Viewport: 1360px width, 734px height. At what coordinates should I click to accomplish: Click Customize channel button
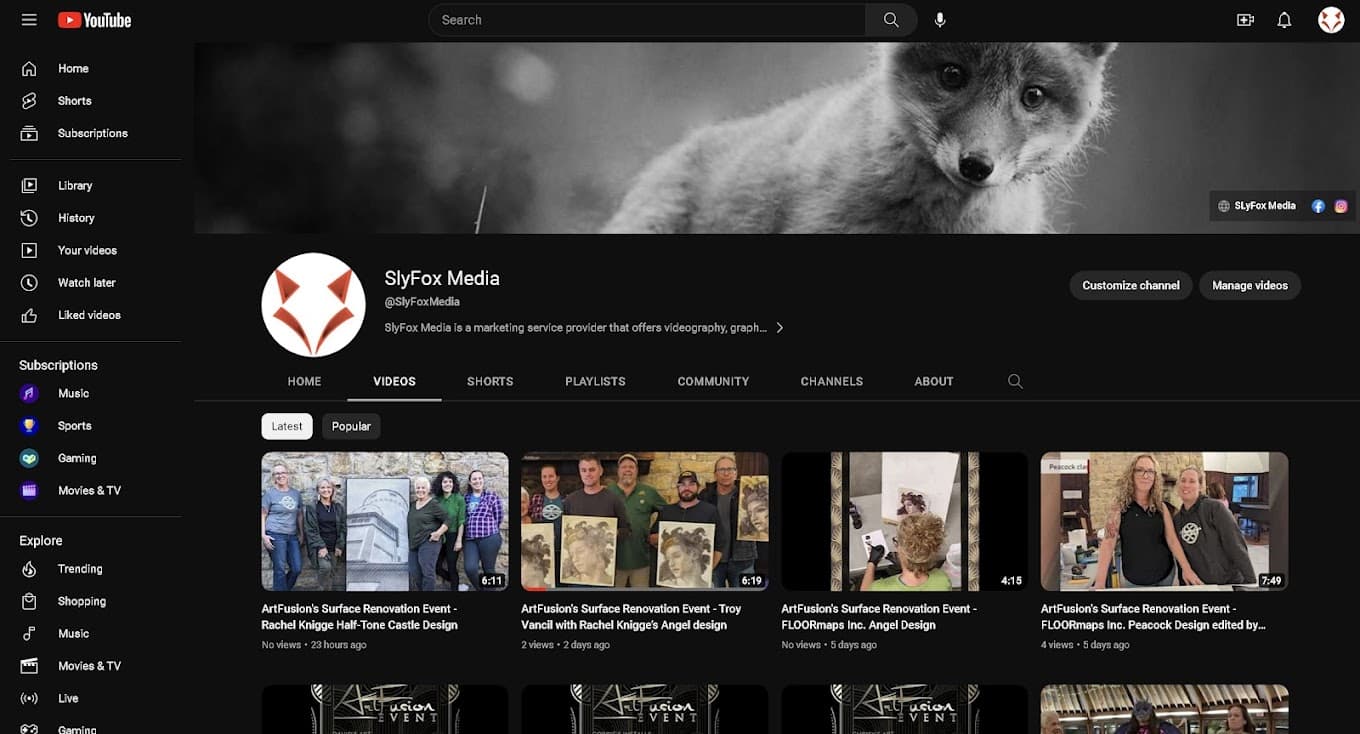(1131, 285)
